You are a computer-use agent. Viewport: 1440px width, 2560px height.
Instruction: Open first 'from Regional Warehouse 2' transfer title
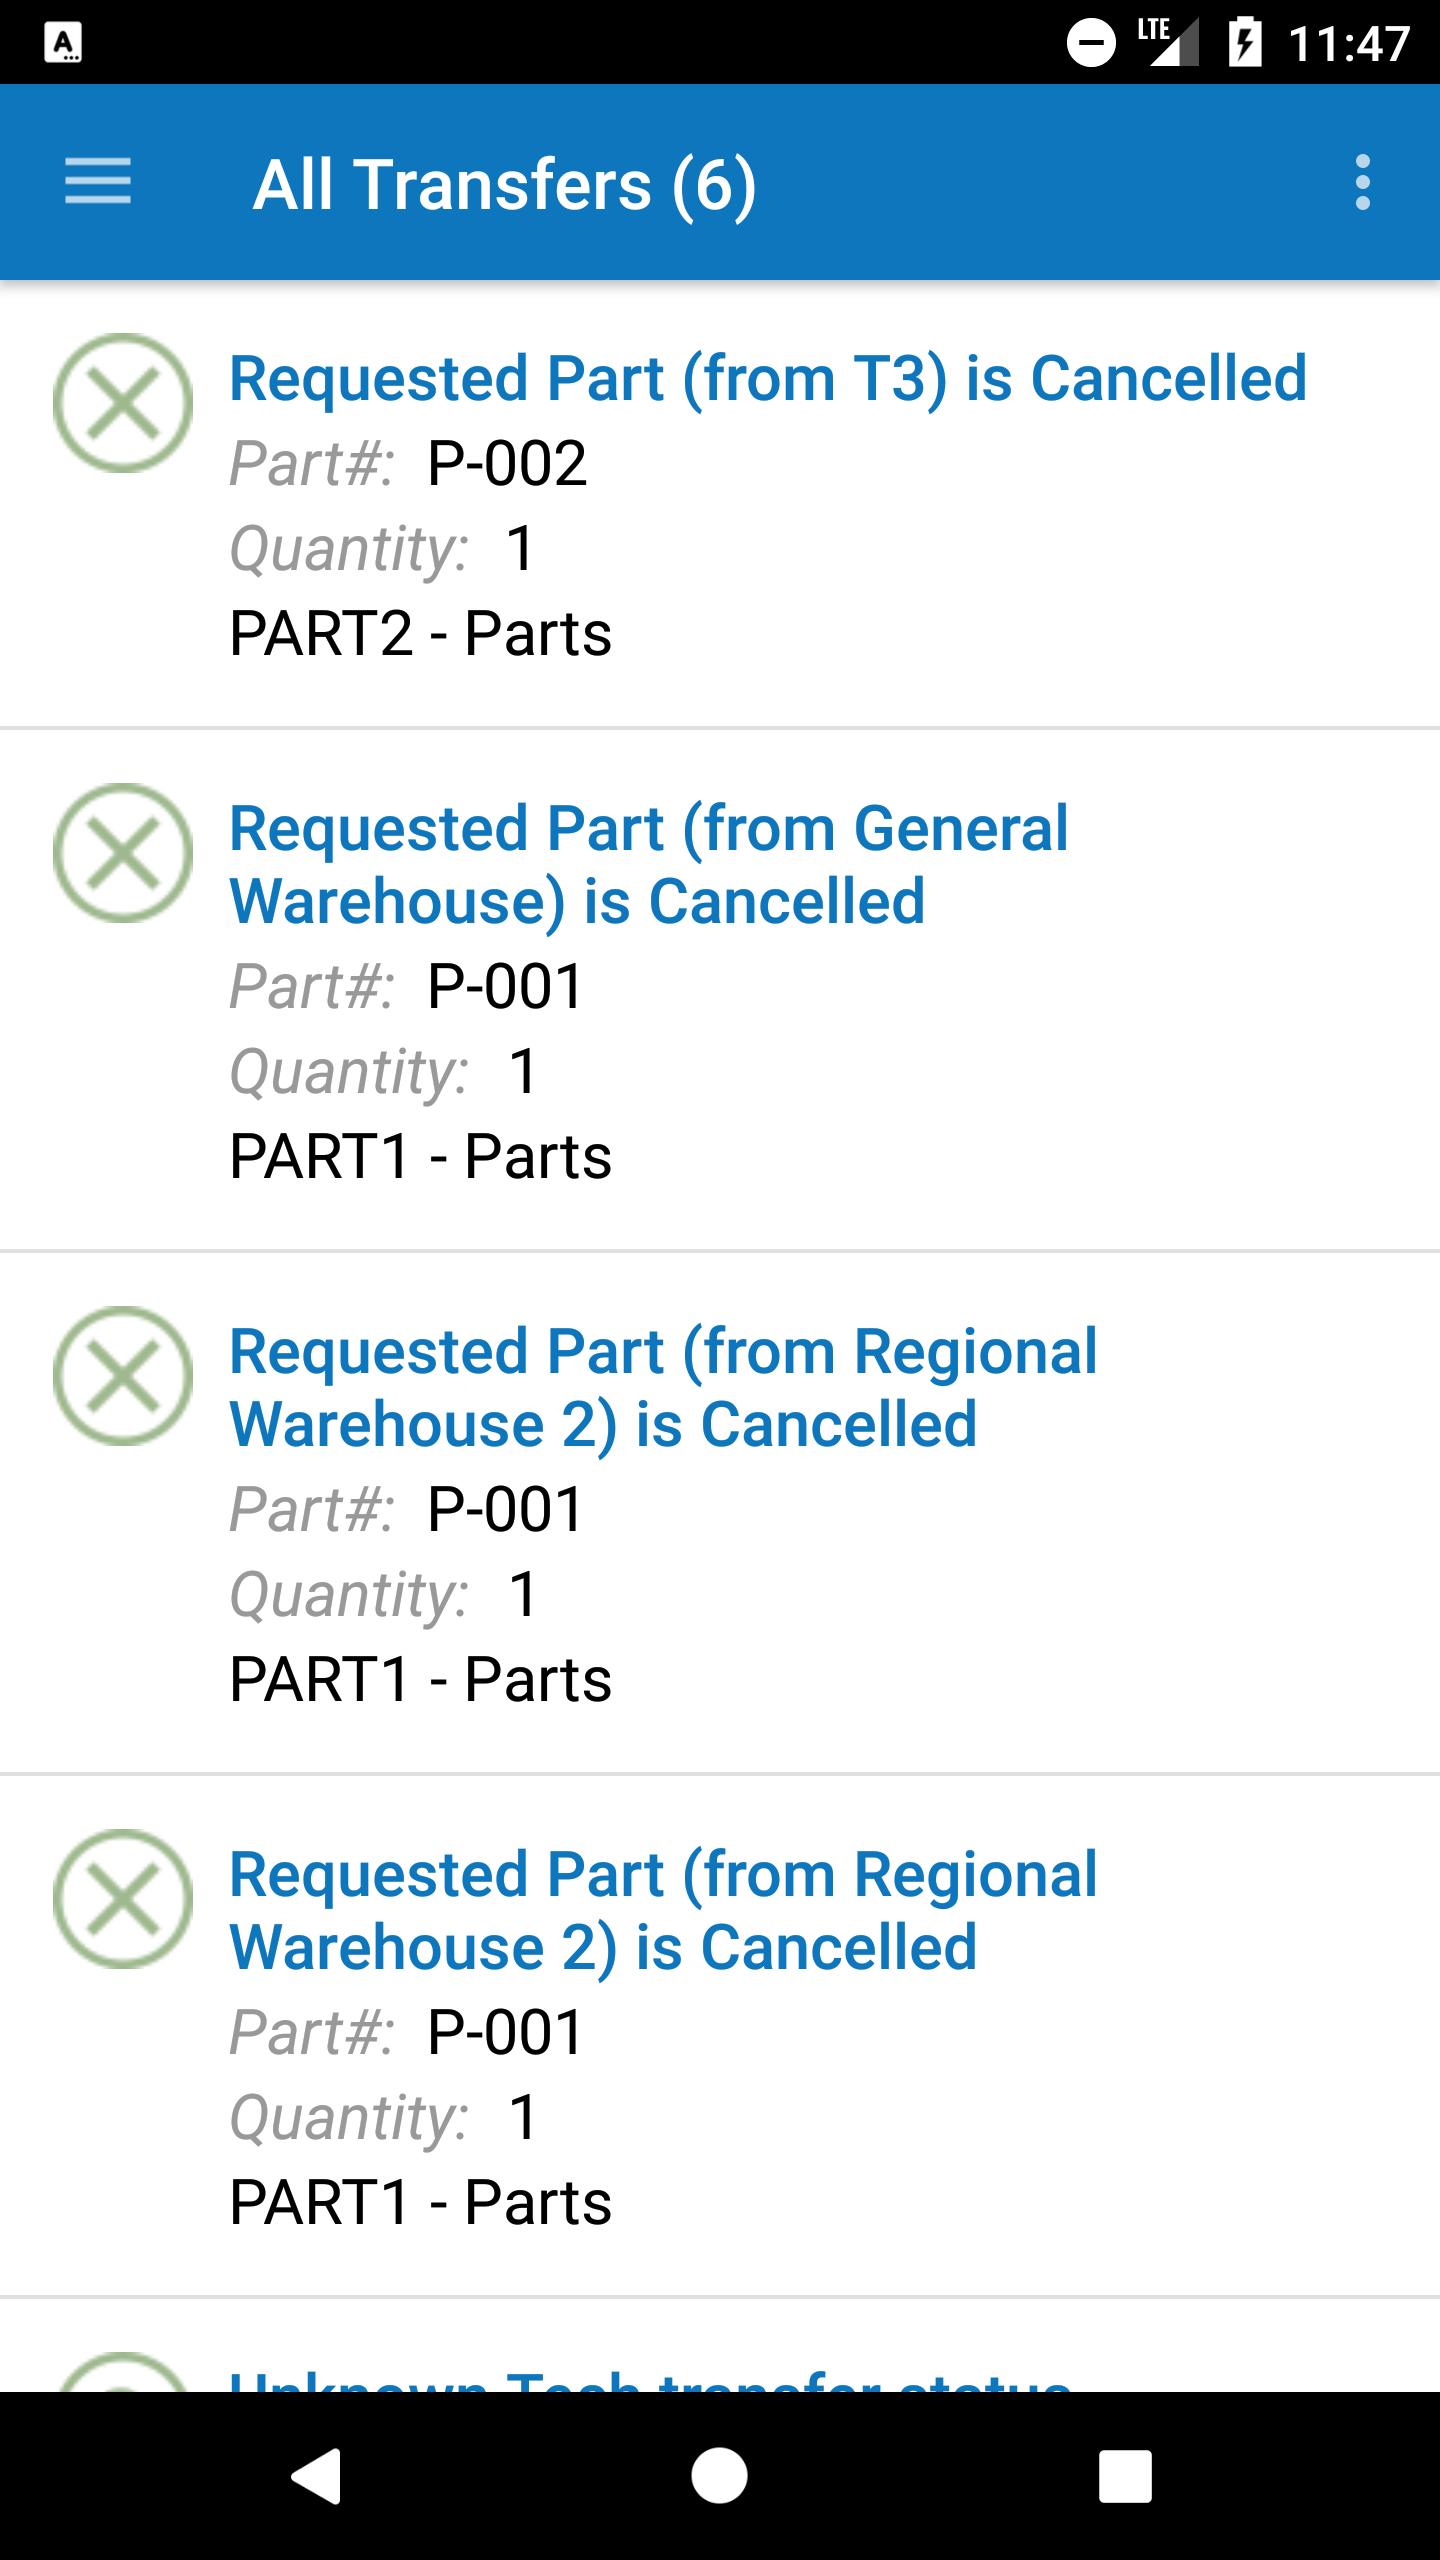(663, 1388)
